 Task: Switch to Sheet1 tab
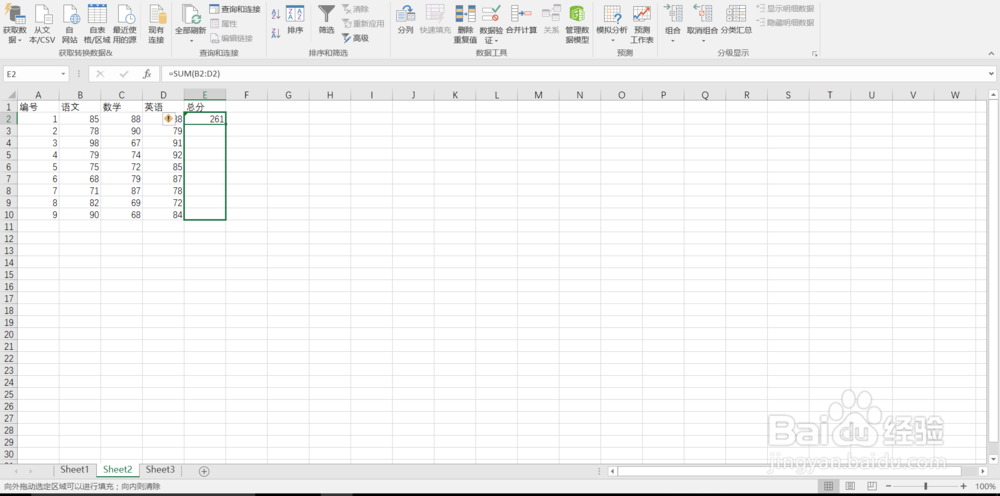75,470
